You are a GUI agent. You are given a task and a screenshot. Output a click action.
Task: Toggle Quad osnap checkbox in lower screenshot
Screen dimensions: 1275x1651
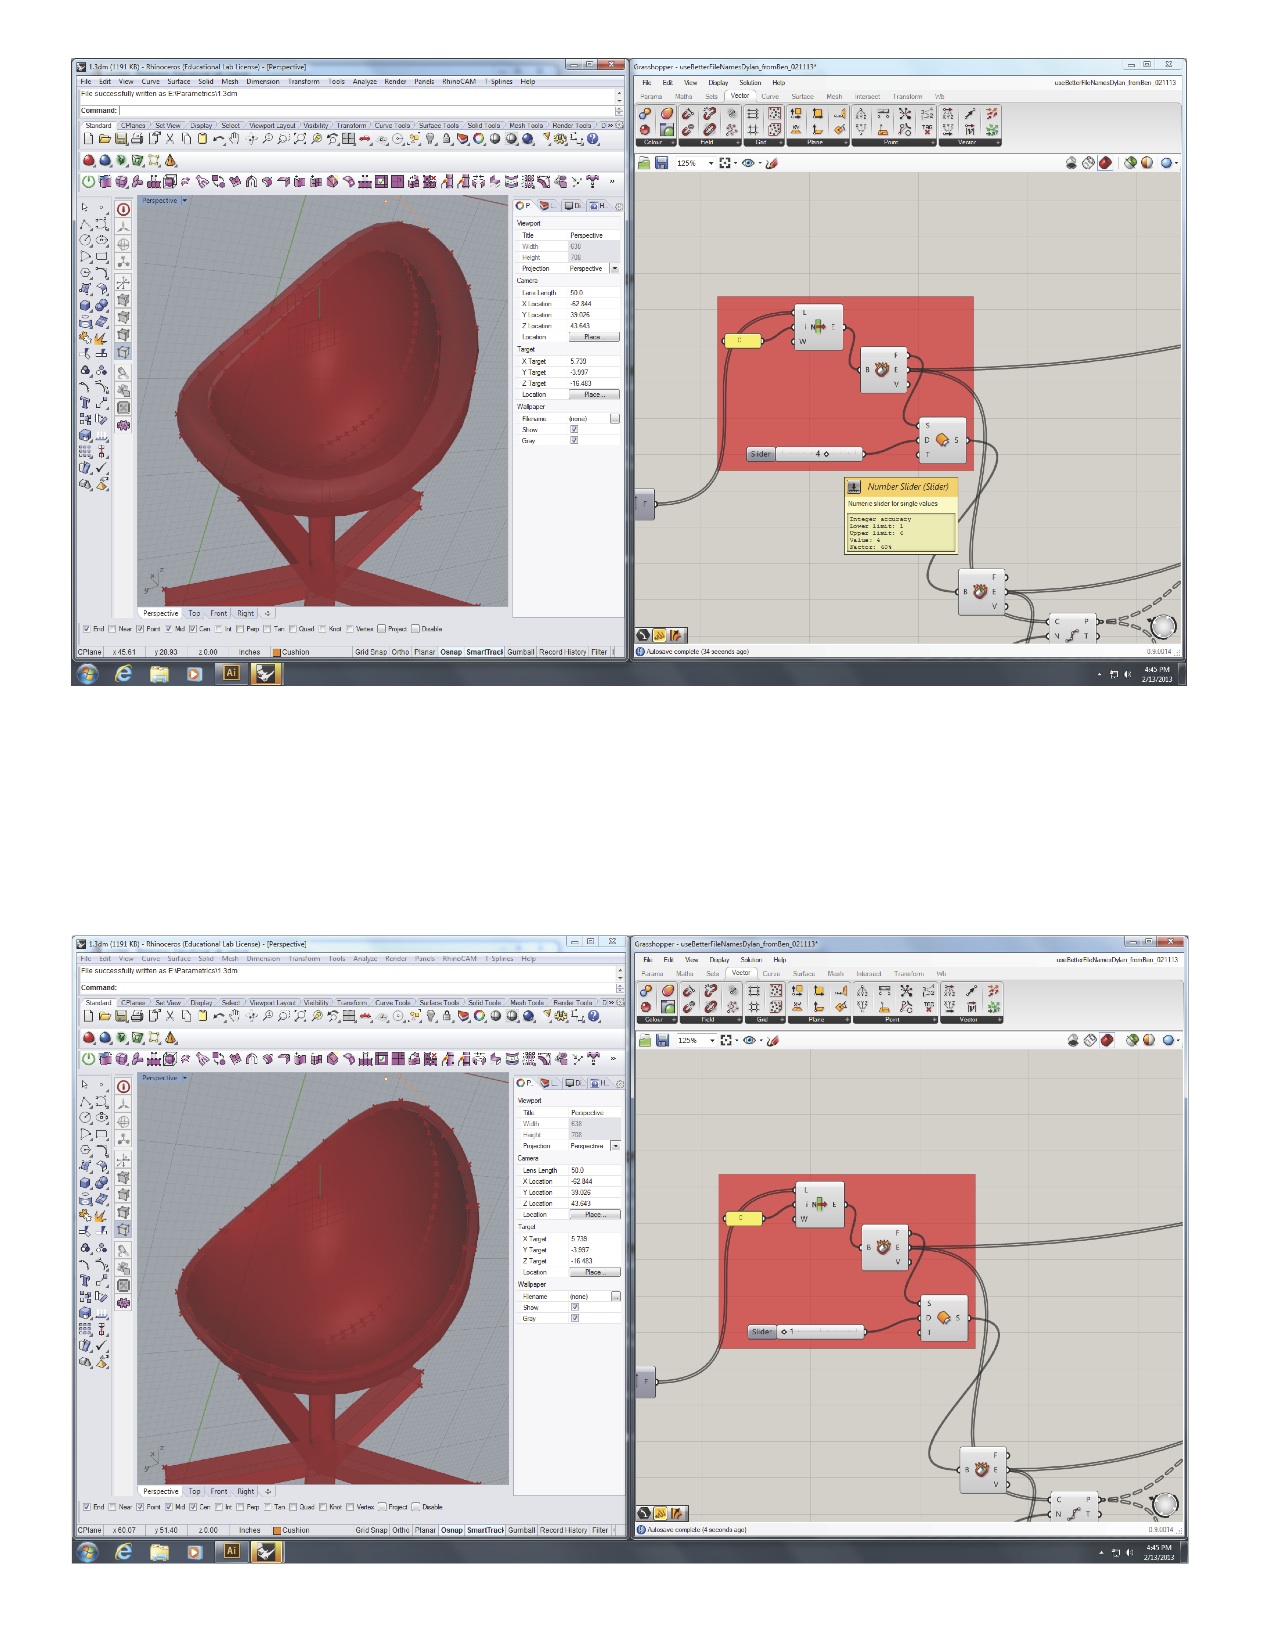[294, 1507]
